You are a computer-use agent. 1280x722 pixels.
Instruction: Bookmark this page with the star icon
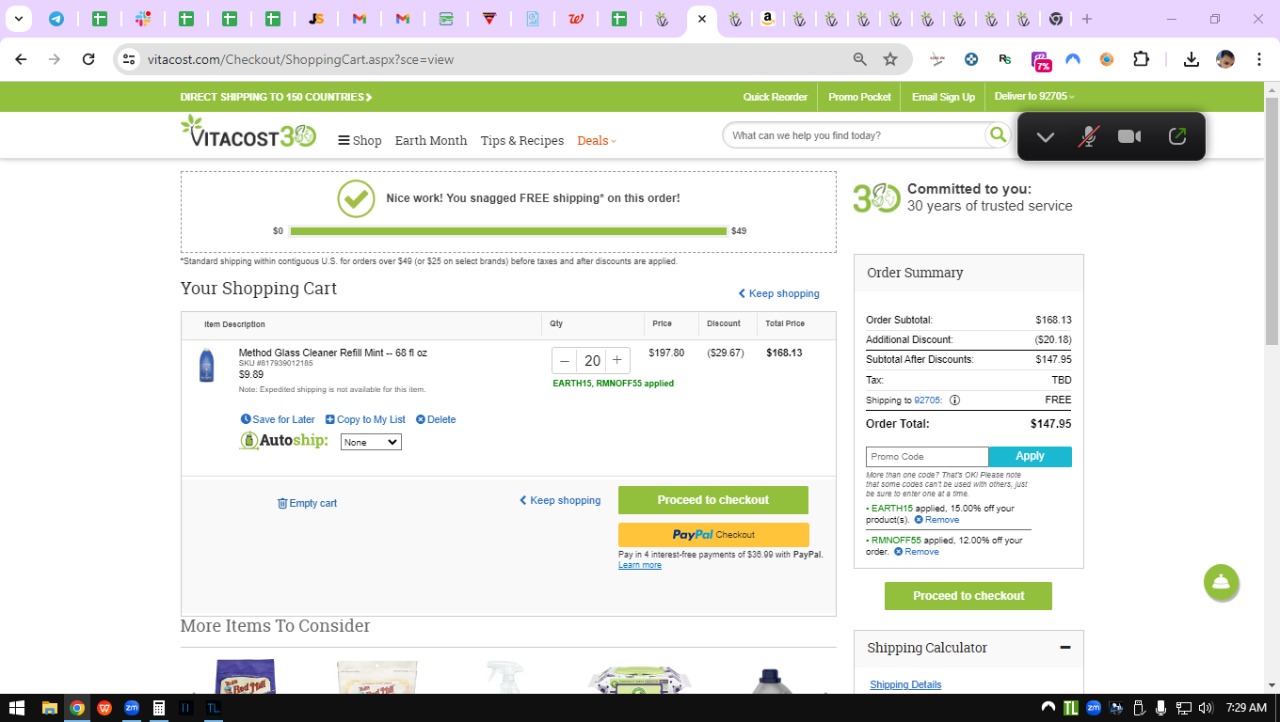890,59
